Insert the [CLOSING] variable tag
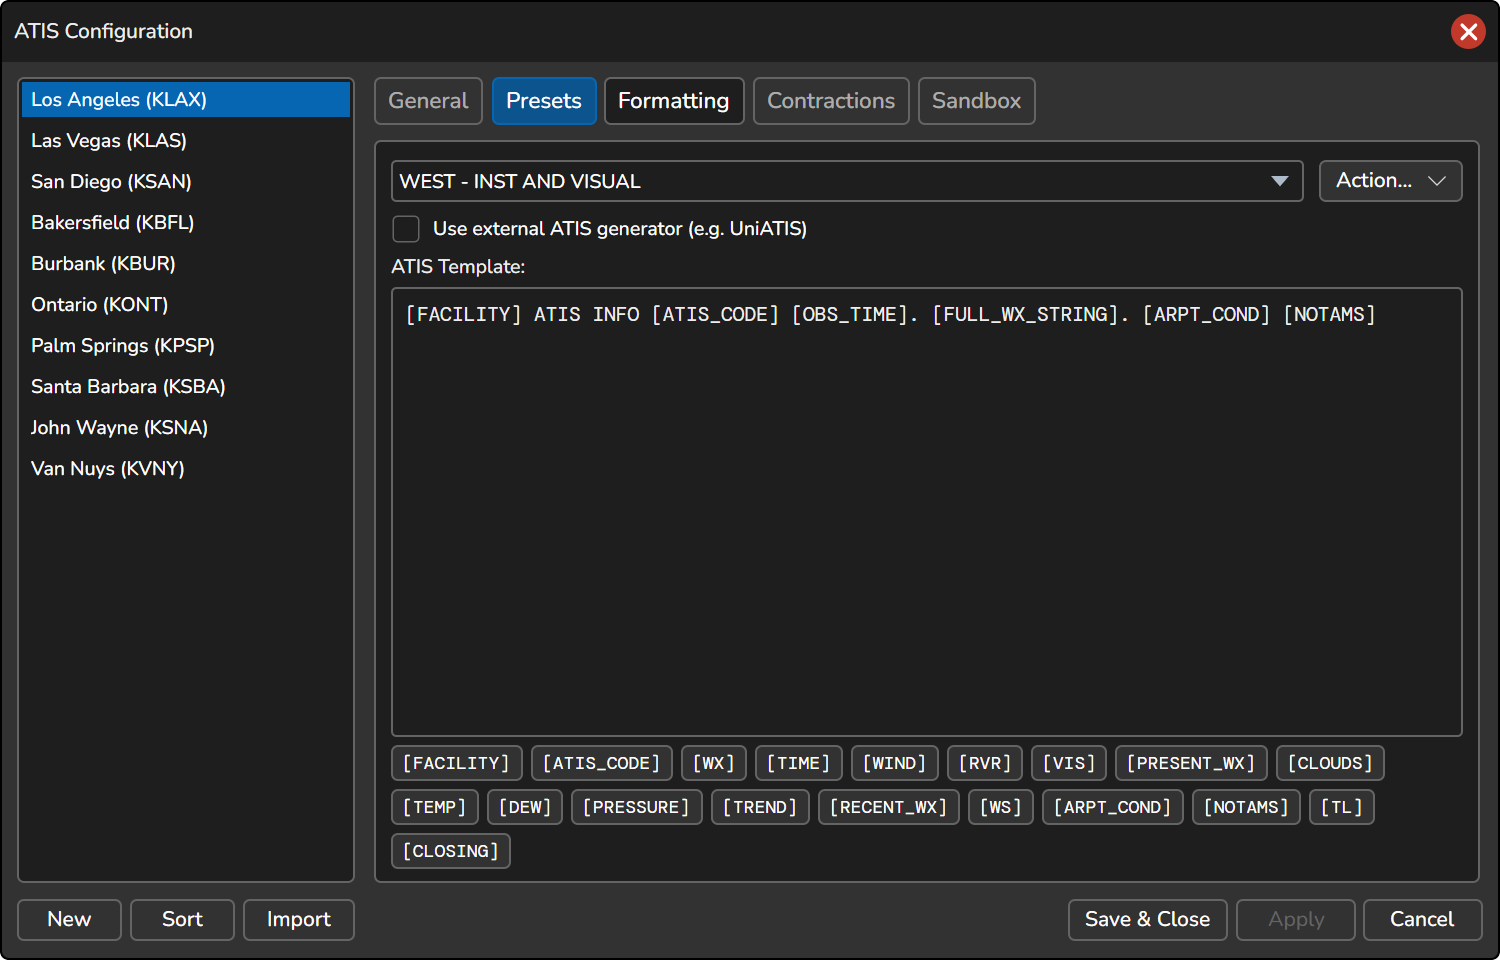The image size is (1500, 960). tap(450, 851)
